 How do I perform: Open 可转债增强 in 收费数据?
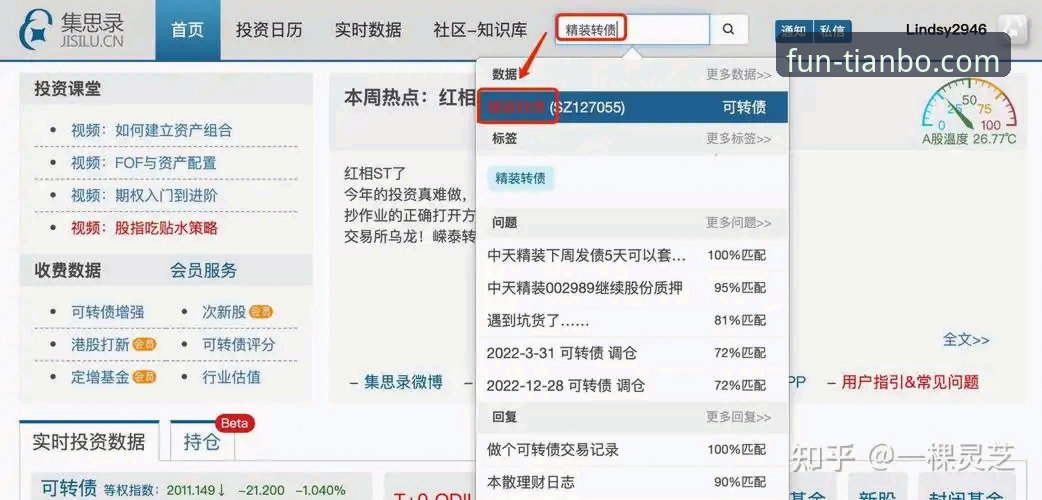click(108, 312)
